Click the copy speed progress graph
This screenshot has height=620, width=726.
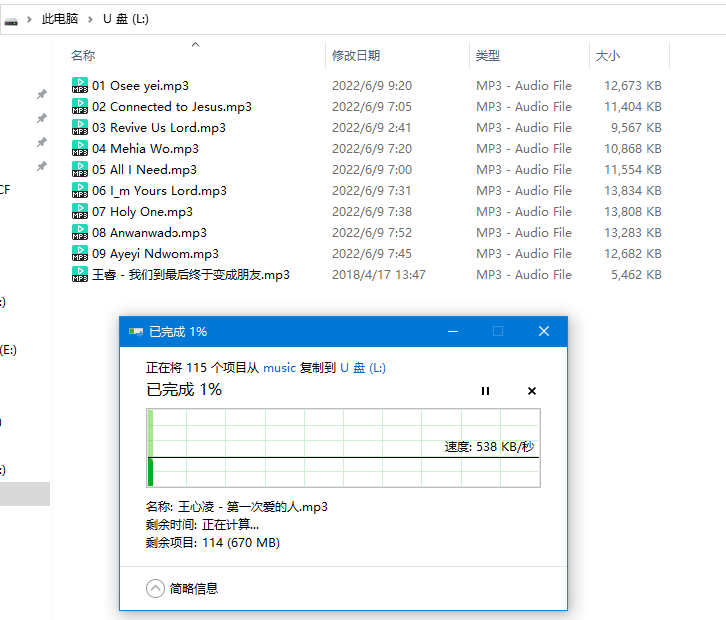coord(343,448)
